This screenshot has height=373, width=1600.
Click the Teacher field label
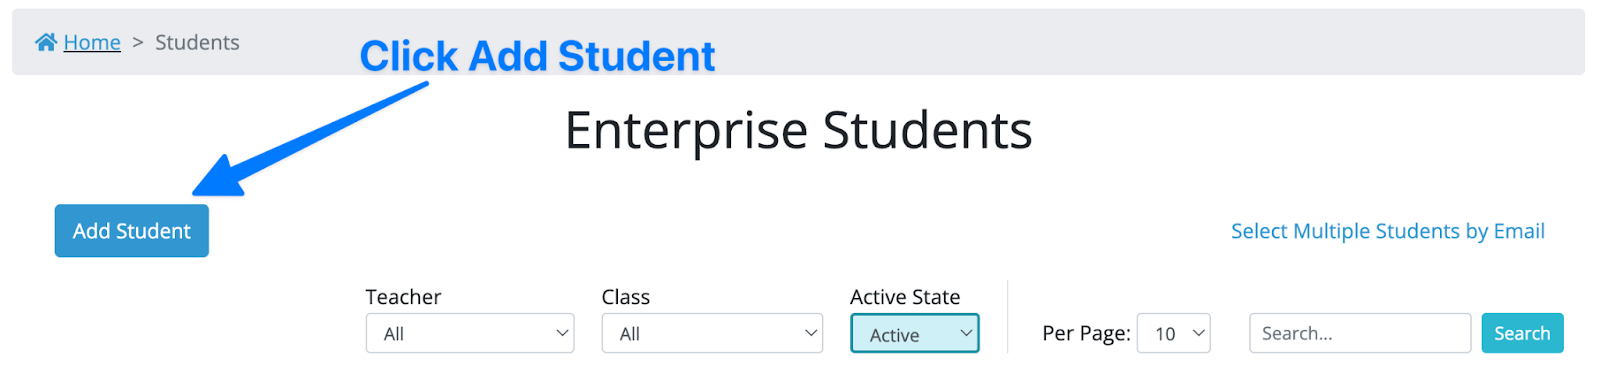(403, 297)
